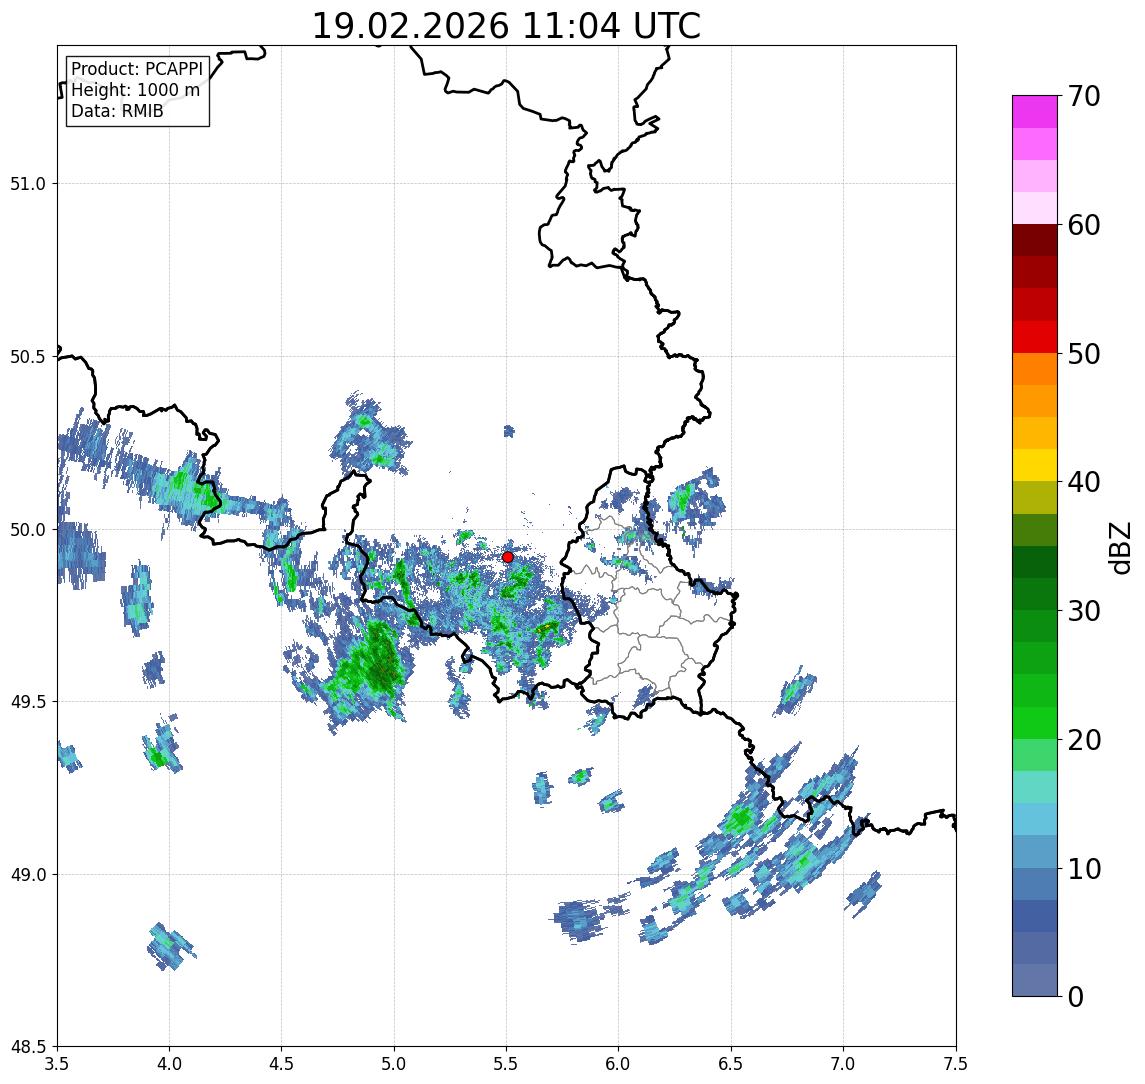Click longitude axis label '4.0'
The height and width of the screenshot is (1084, 1145).
169,1064
